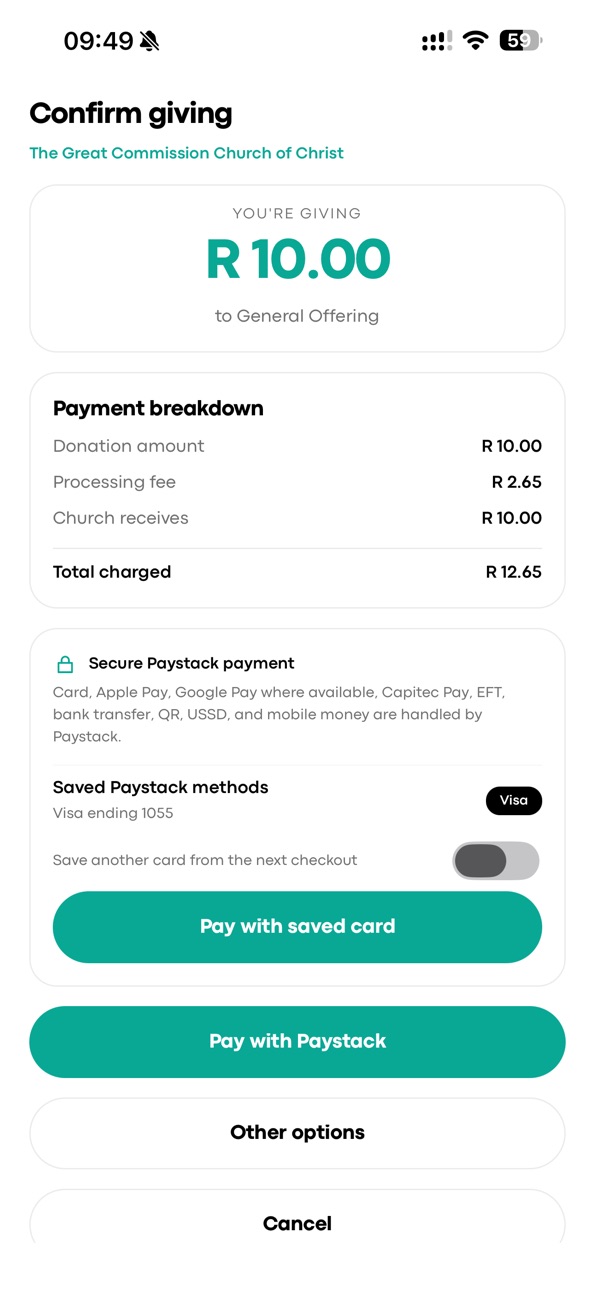The image size is (595, 1290).
Task: Tap the Church receives row
Action: click(x=297, y=518)
